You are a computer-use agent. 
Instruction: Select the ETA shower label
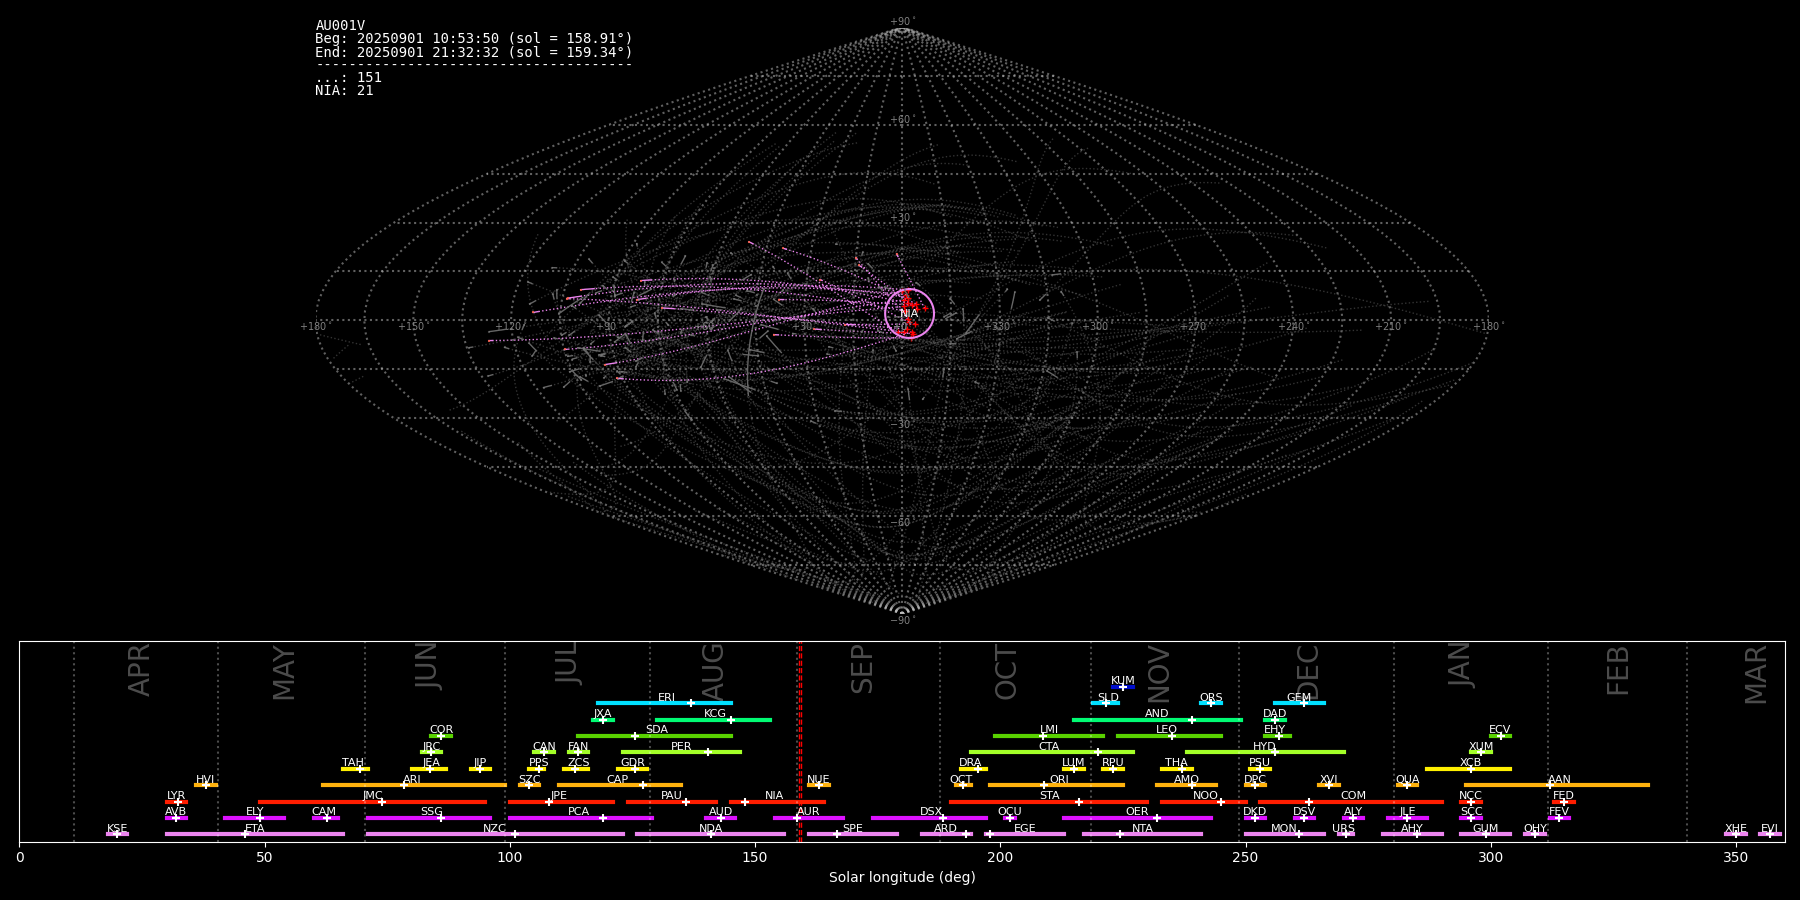point(255,828)
